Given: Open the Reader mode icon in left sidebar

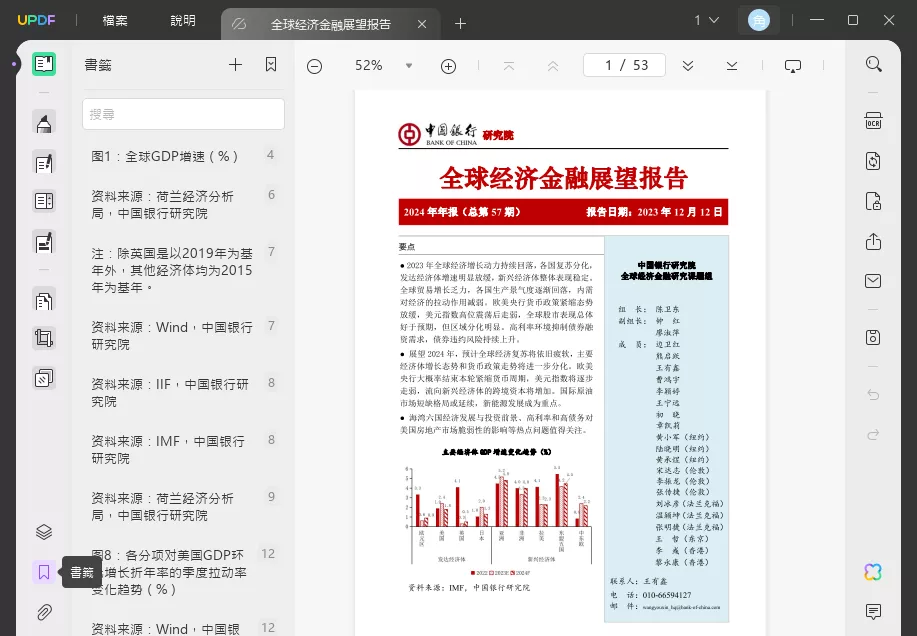Looking at the screenshot, I should tap(44, 64).
